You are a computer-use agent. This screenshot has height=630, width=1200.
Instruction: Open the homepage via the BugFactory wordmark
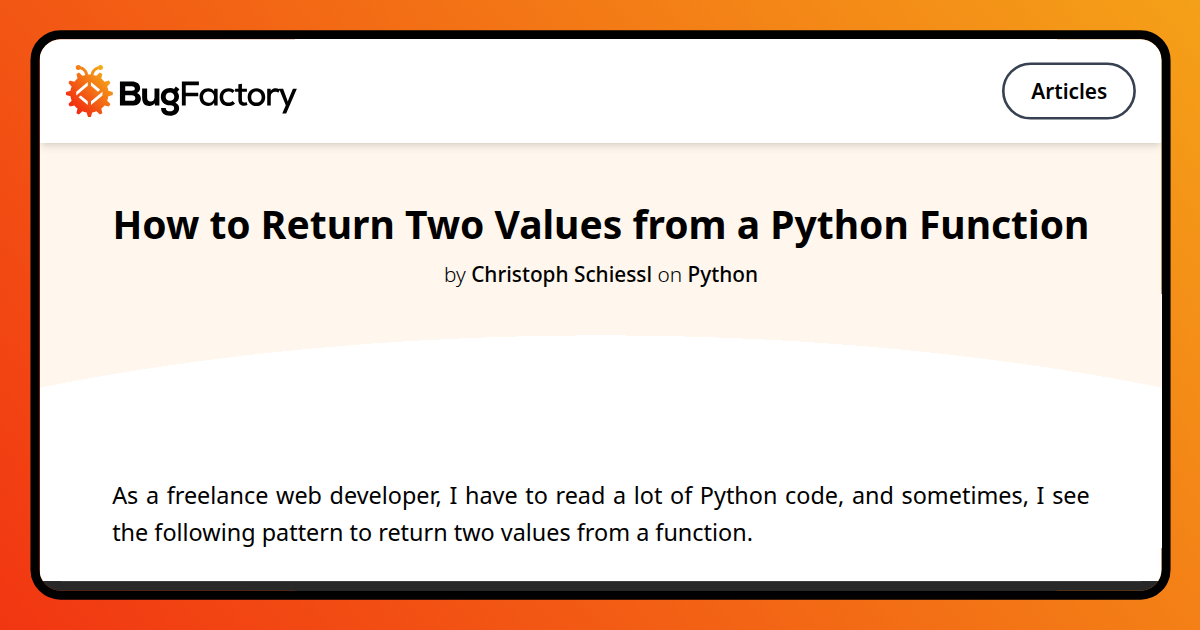[209, 92]
